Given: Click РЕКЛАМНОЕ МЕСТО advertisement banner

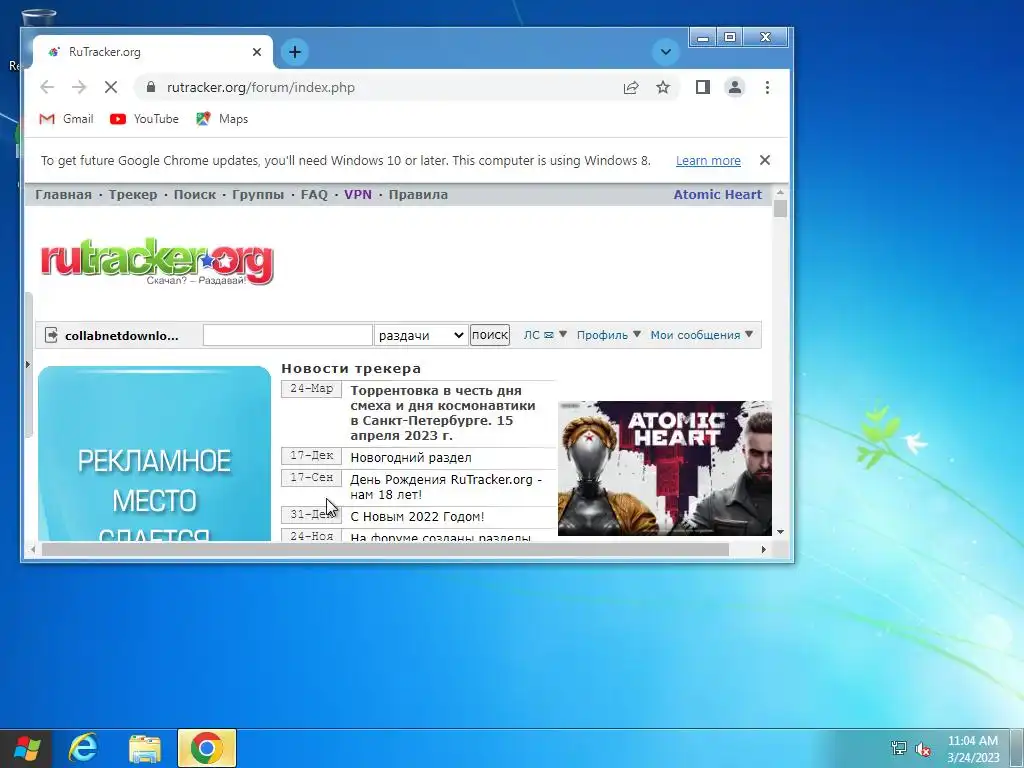Looking at the screenshot, I should 154,454.
